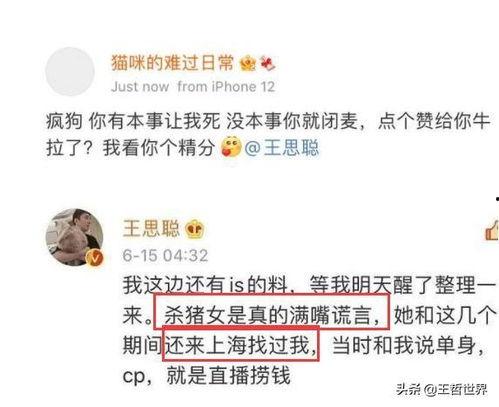Open the 王思聪 username in comment

(x=151, y=229)
